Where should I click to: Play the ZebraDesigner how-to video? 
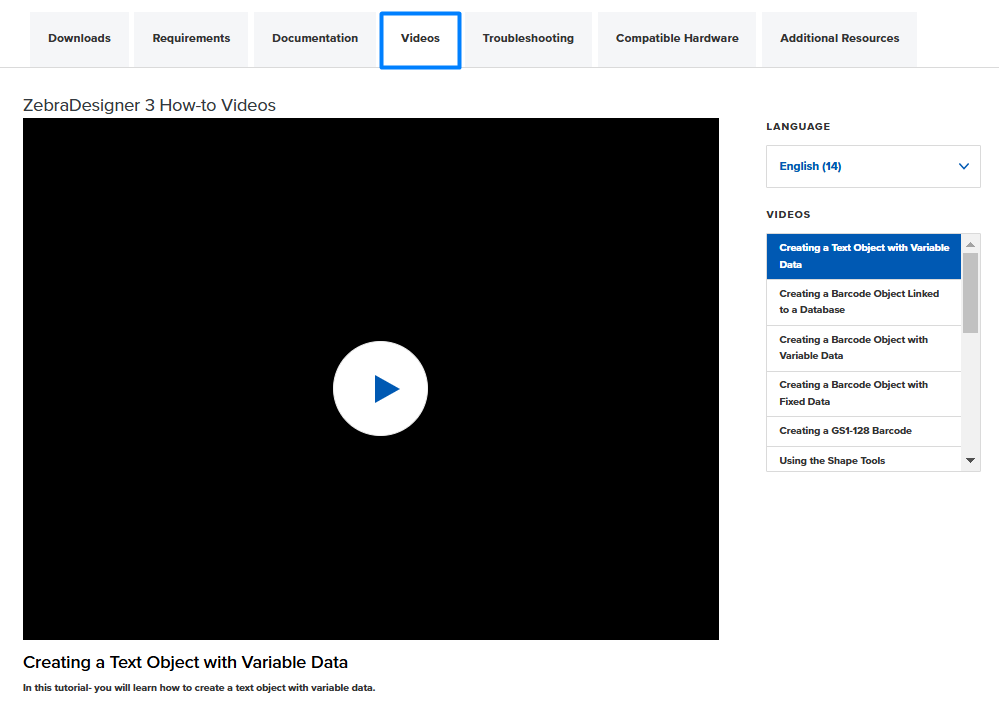click(380, 388)
